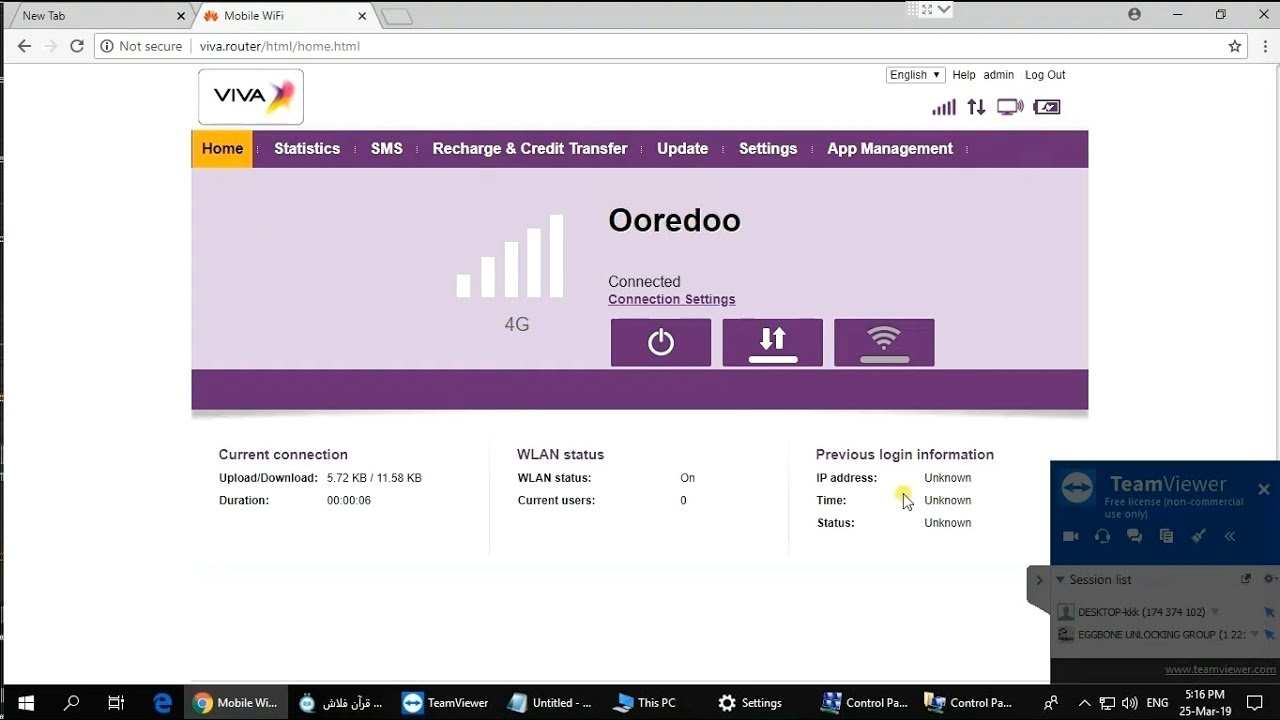1280x720 pixels.
Task: Open TeamViewer file transfer icon
Action: coord(1166,536)
